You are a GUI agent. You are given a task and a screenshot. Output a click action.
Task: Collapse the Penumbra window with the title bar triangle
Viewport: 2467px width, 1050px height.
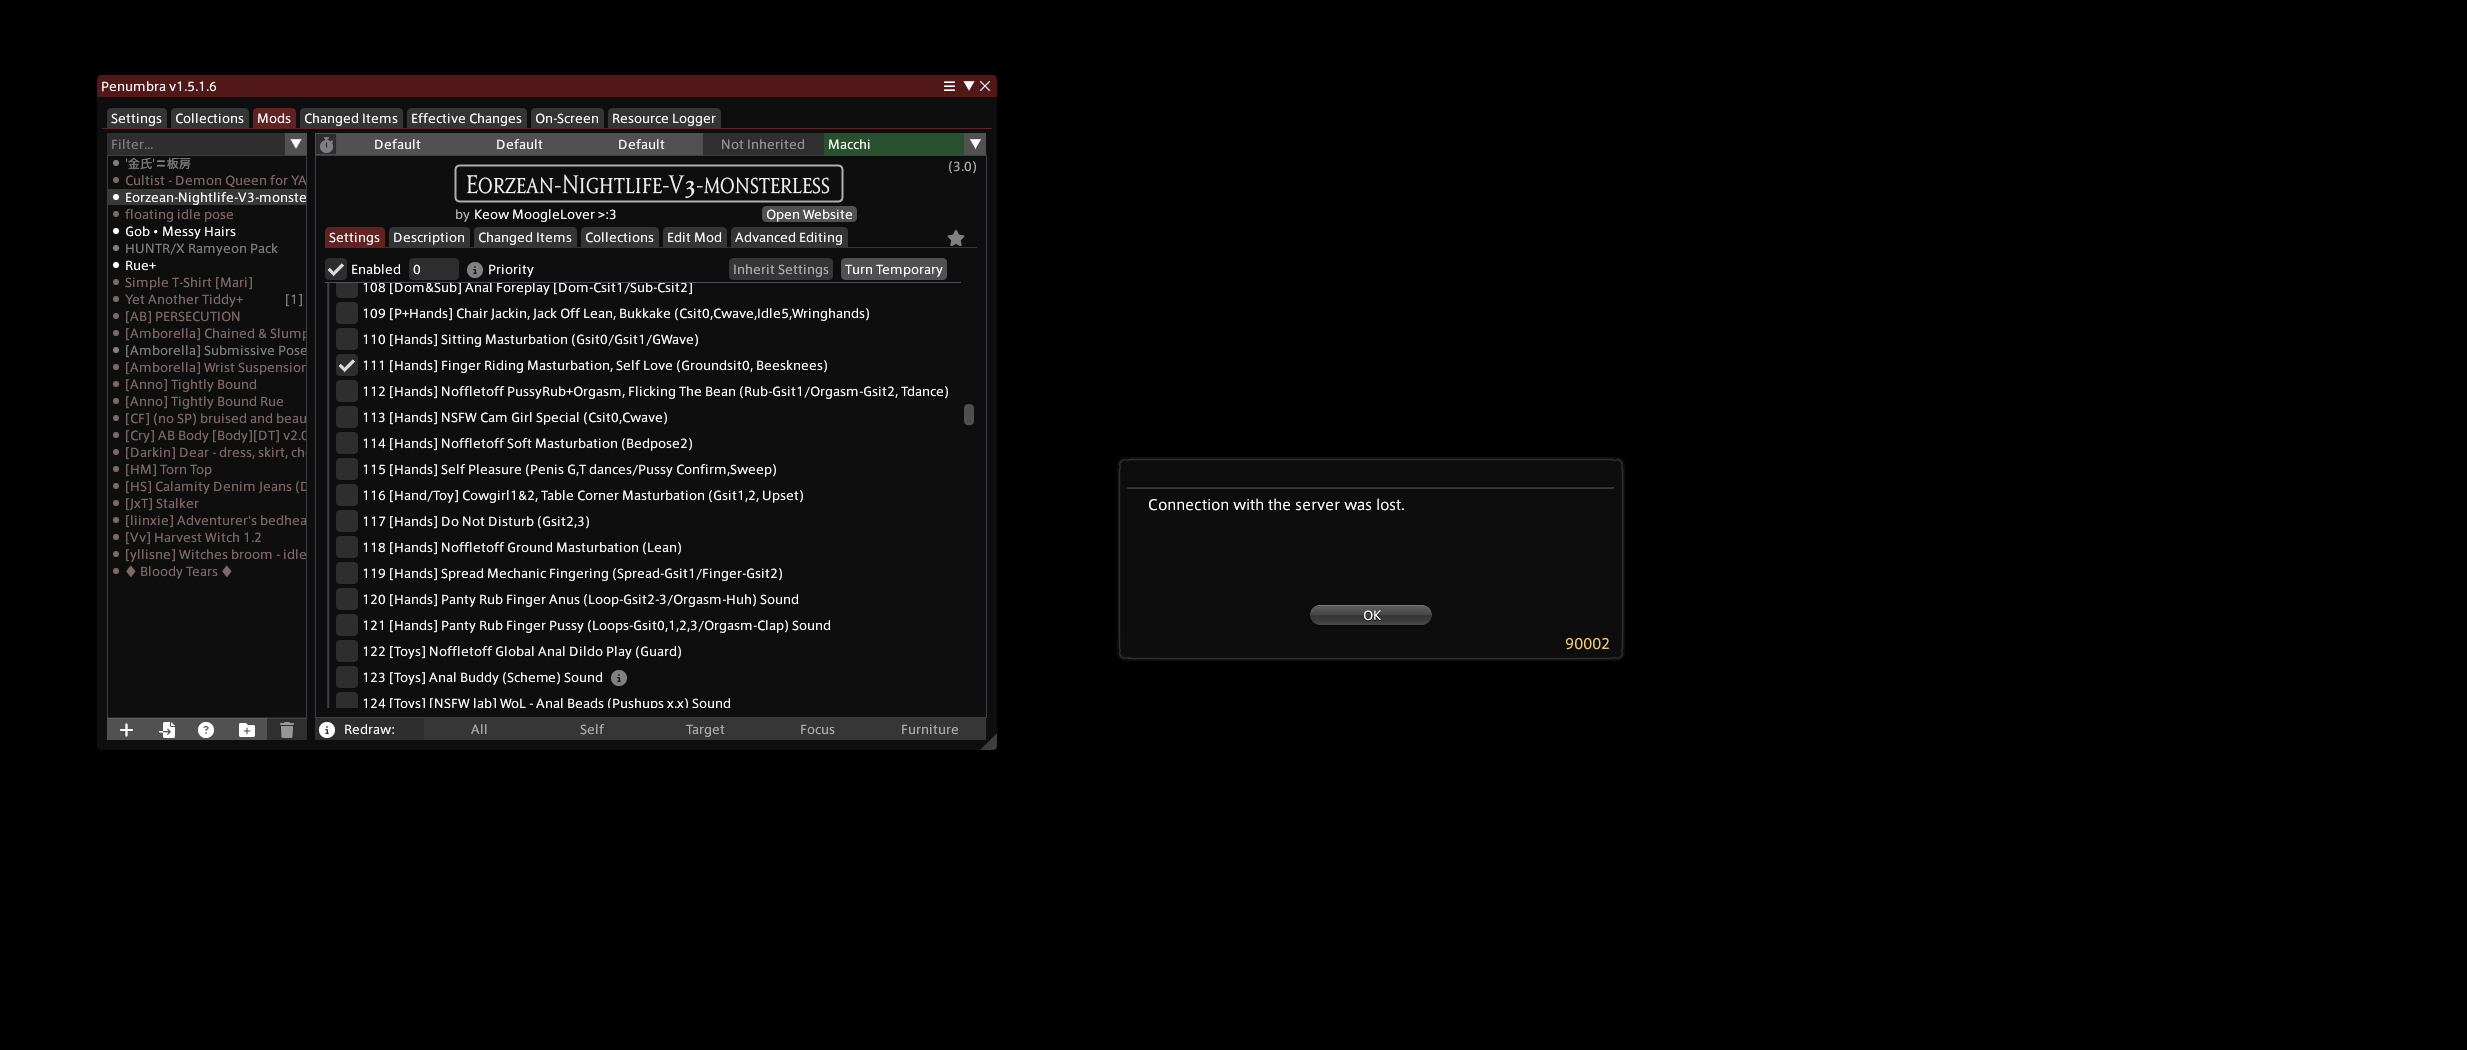[968, 86]
